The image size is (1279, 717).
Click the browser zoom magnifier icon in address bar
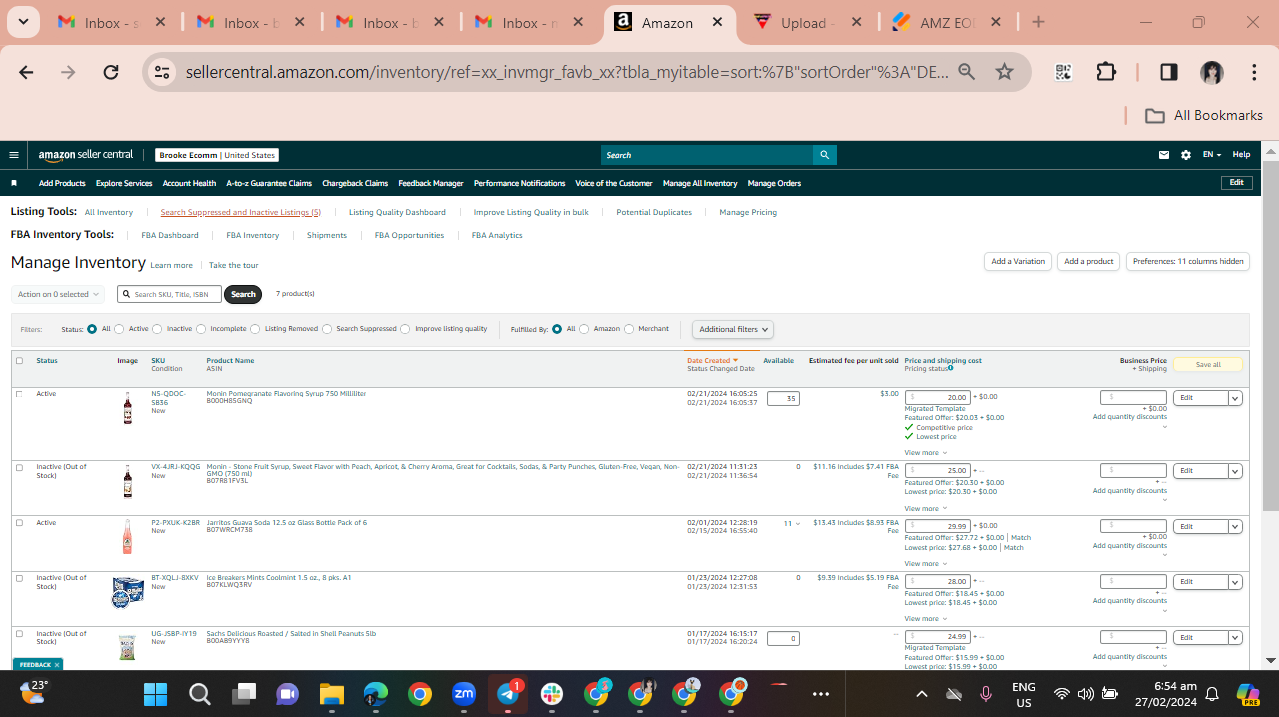966,72
